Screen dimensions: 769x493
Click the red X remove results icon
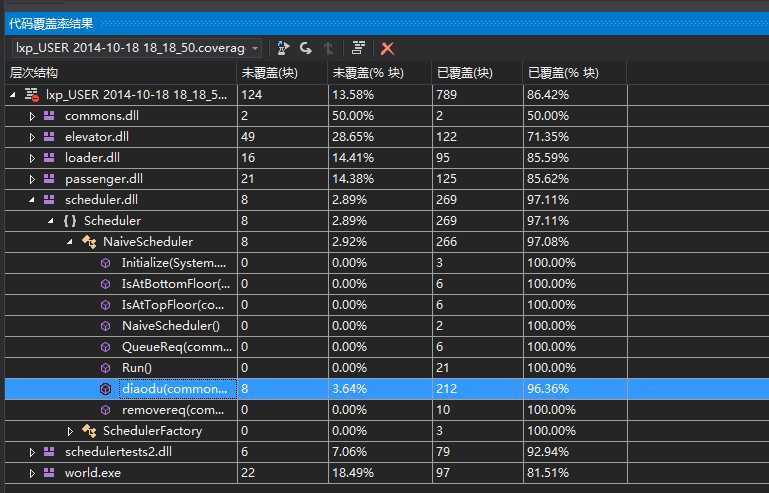coord(387,48)
